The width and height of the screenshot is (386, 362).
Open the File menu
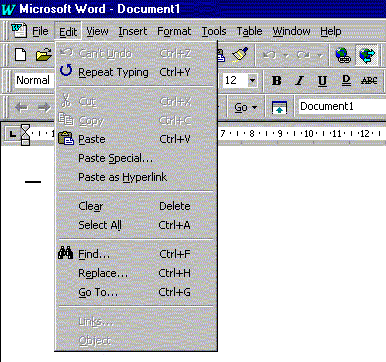(40, 31)
